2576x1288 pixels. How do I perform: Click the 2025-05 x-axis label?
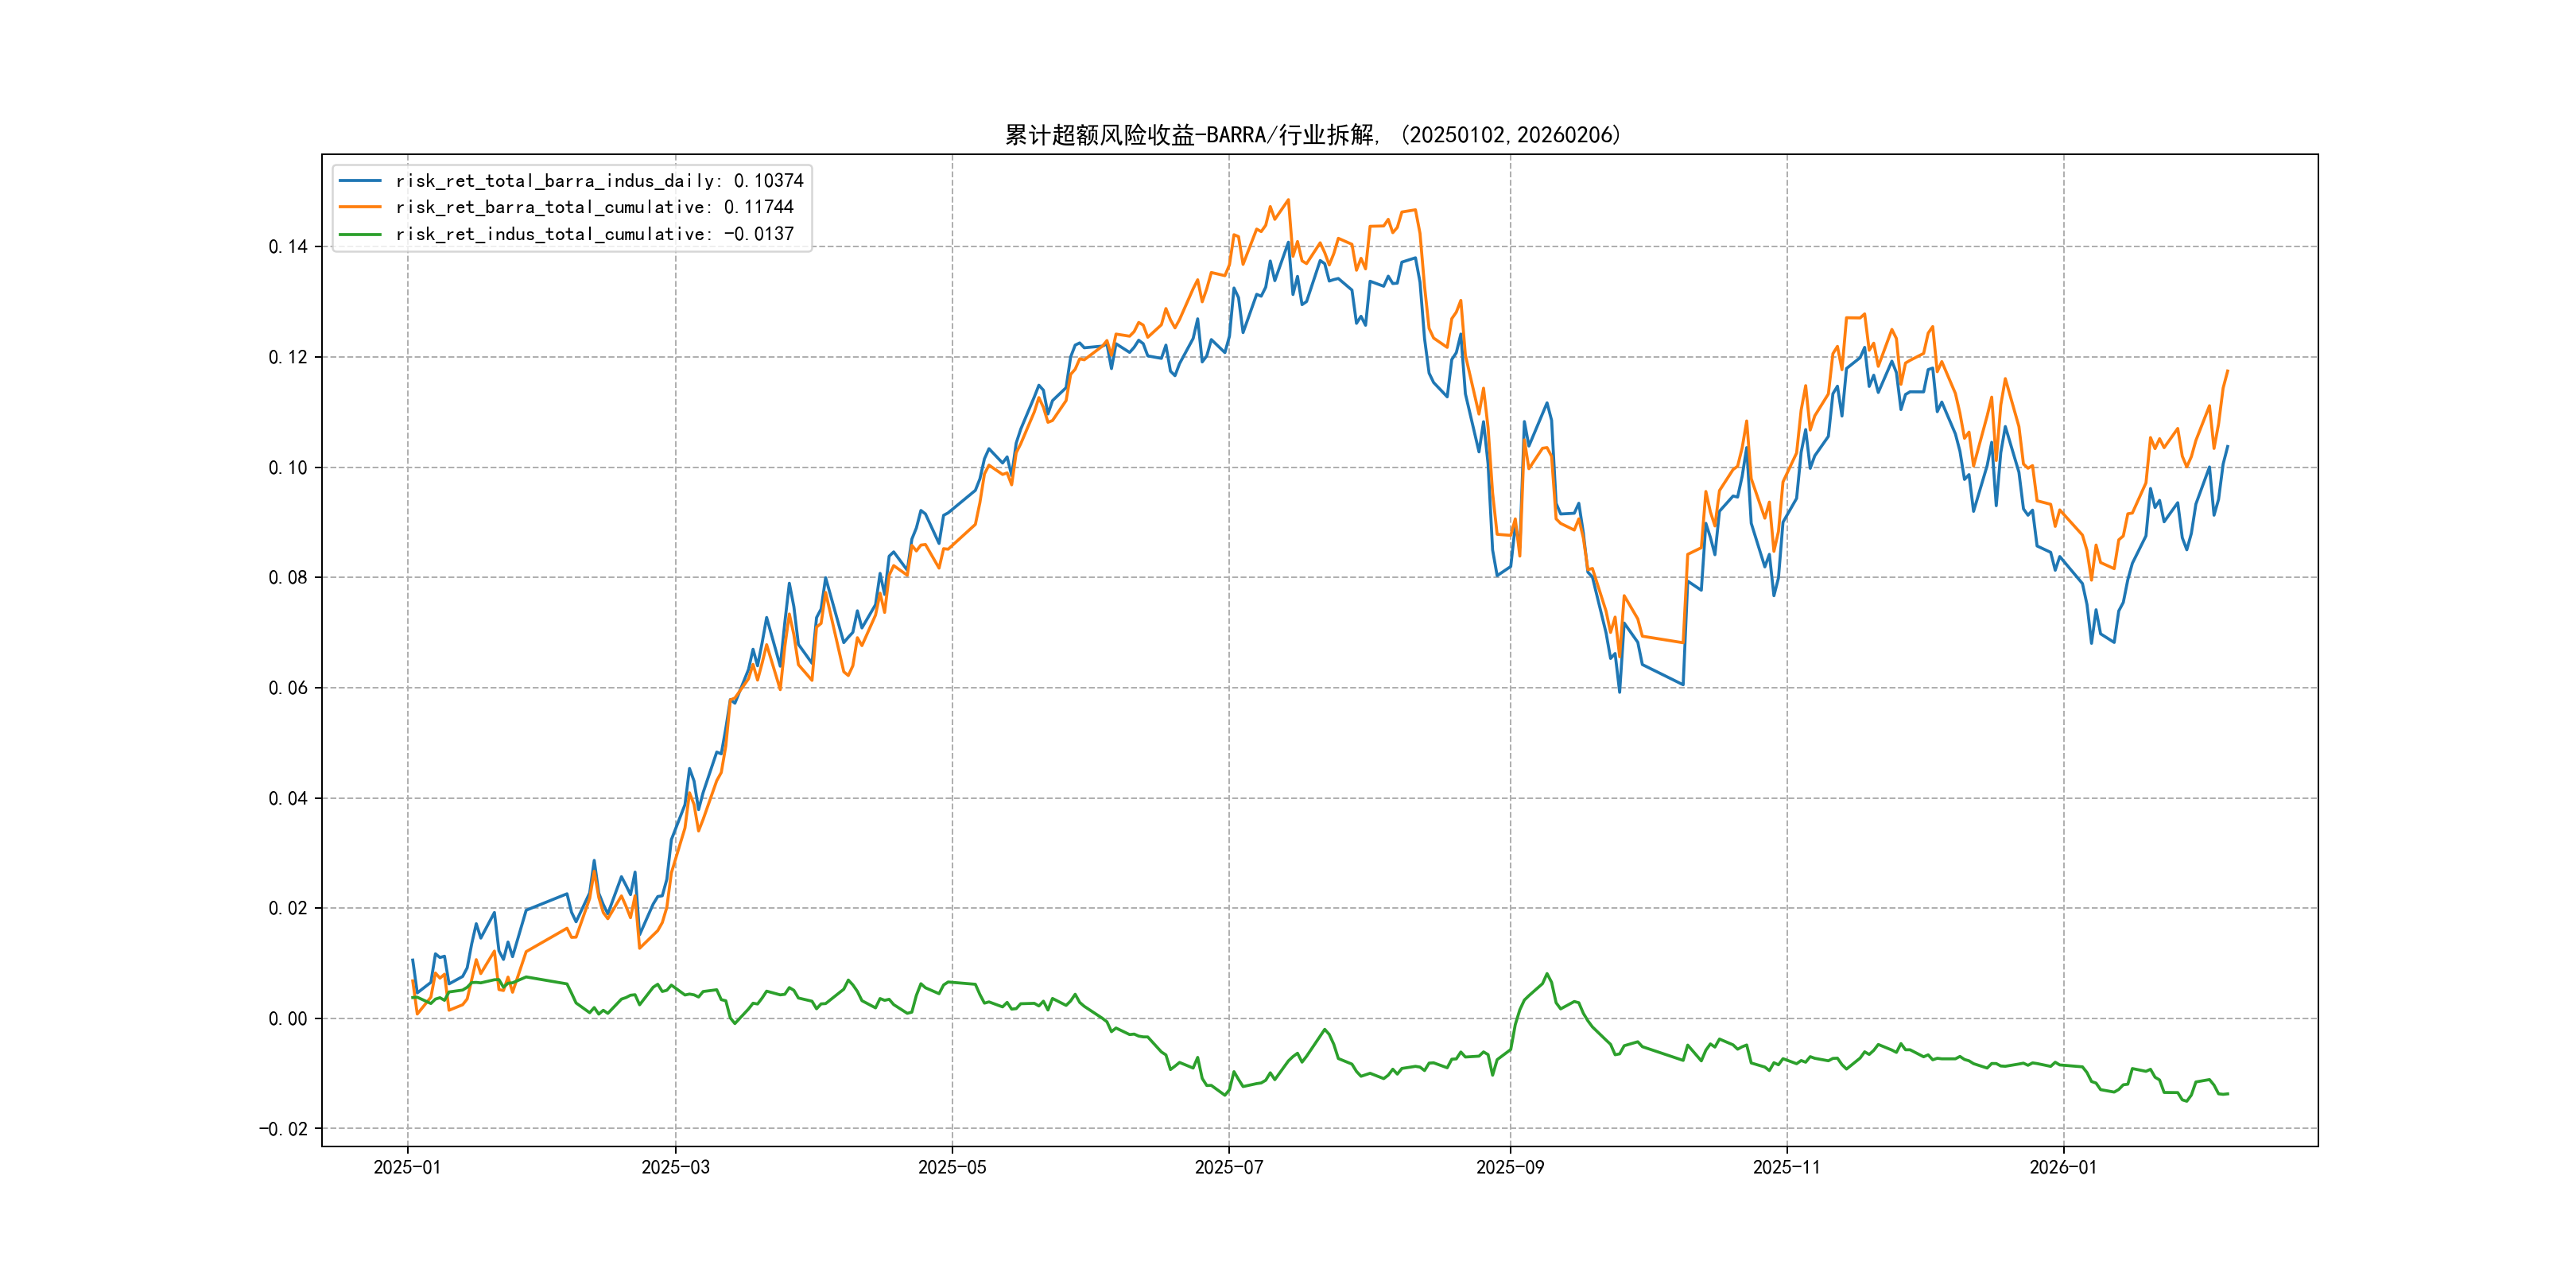tap(952, 1168)
